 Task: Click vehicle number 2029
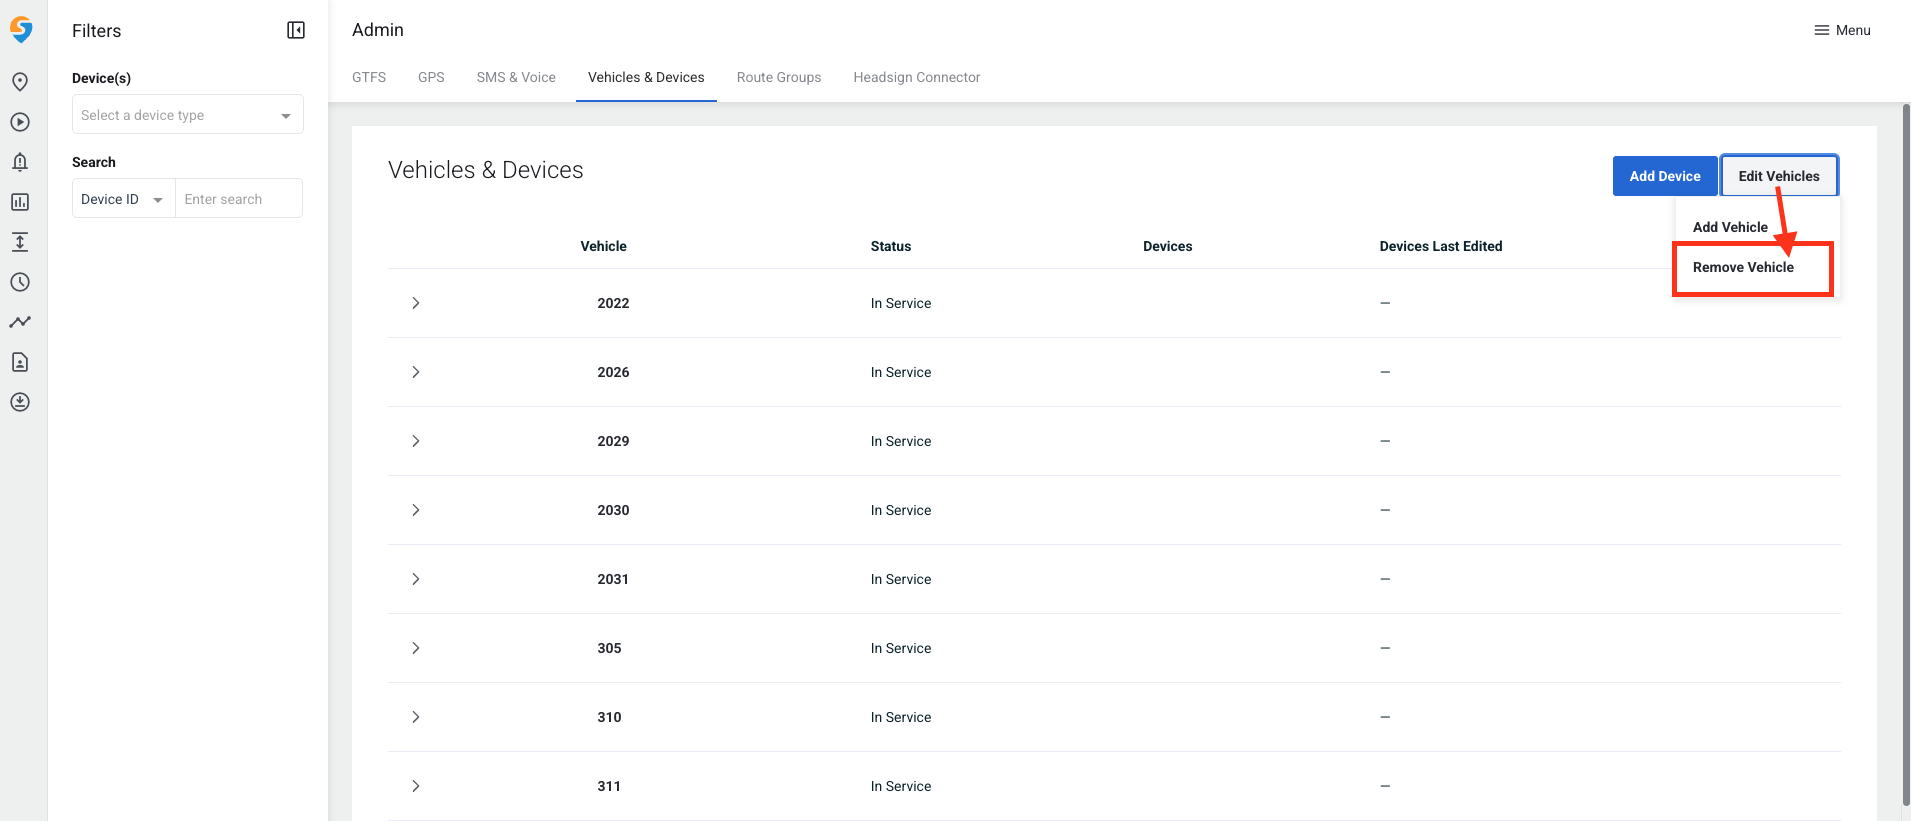click(613, 441)
